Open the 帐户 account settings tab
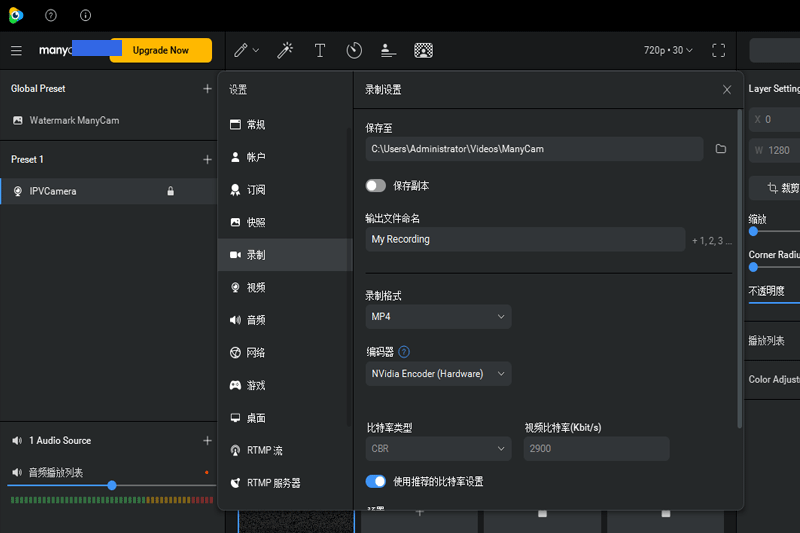The height and width of the screenshot is (533, 800). 285,158
